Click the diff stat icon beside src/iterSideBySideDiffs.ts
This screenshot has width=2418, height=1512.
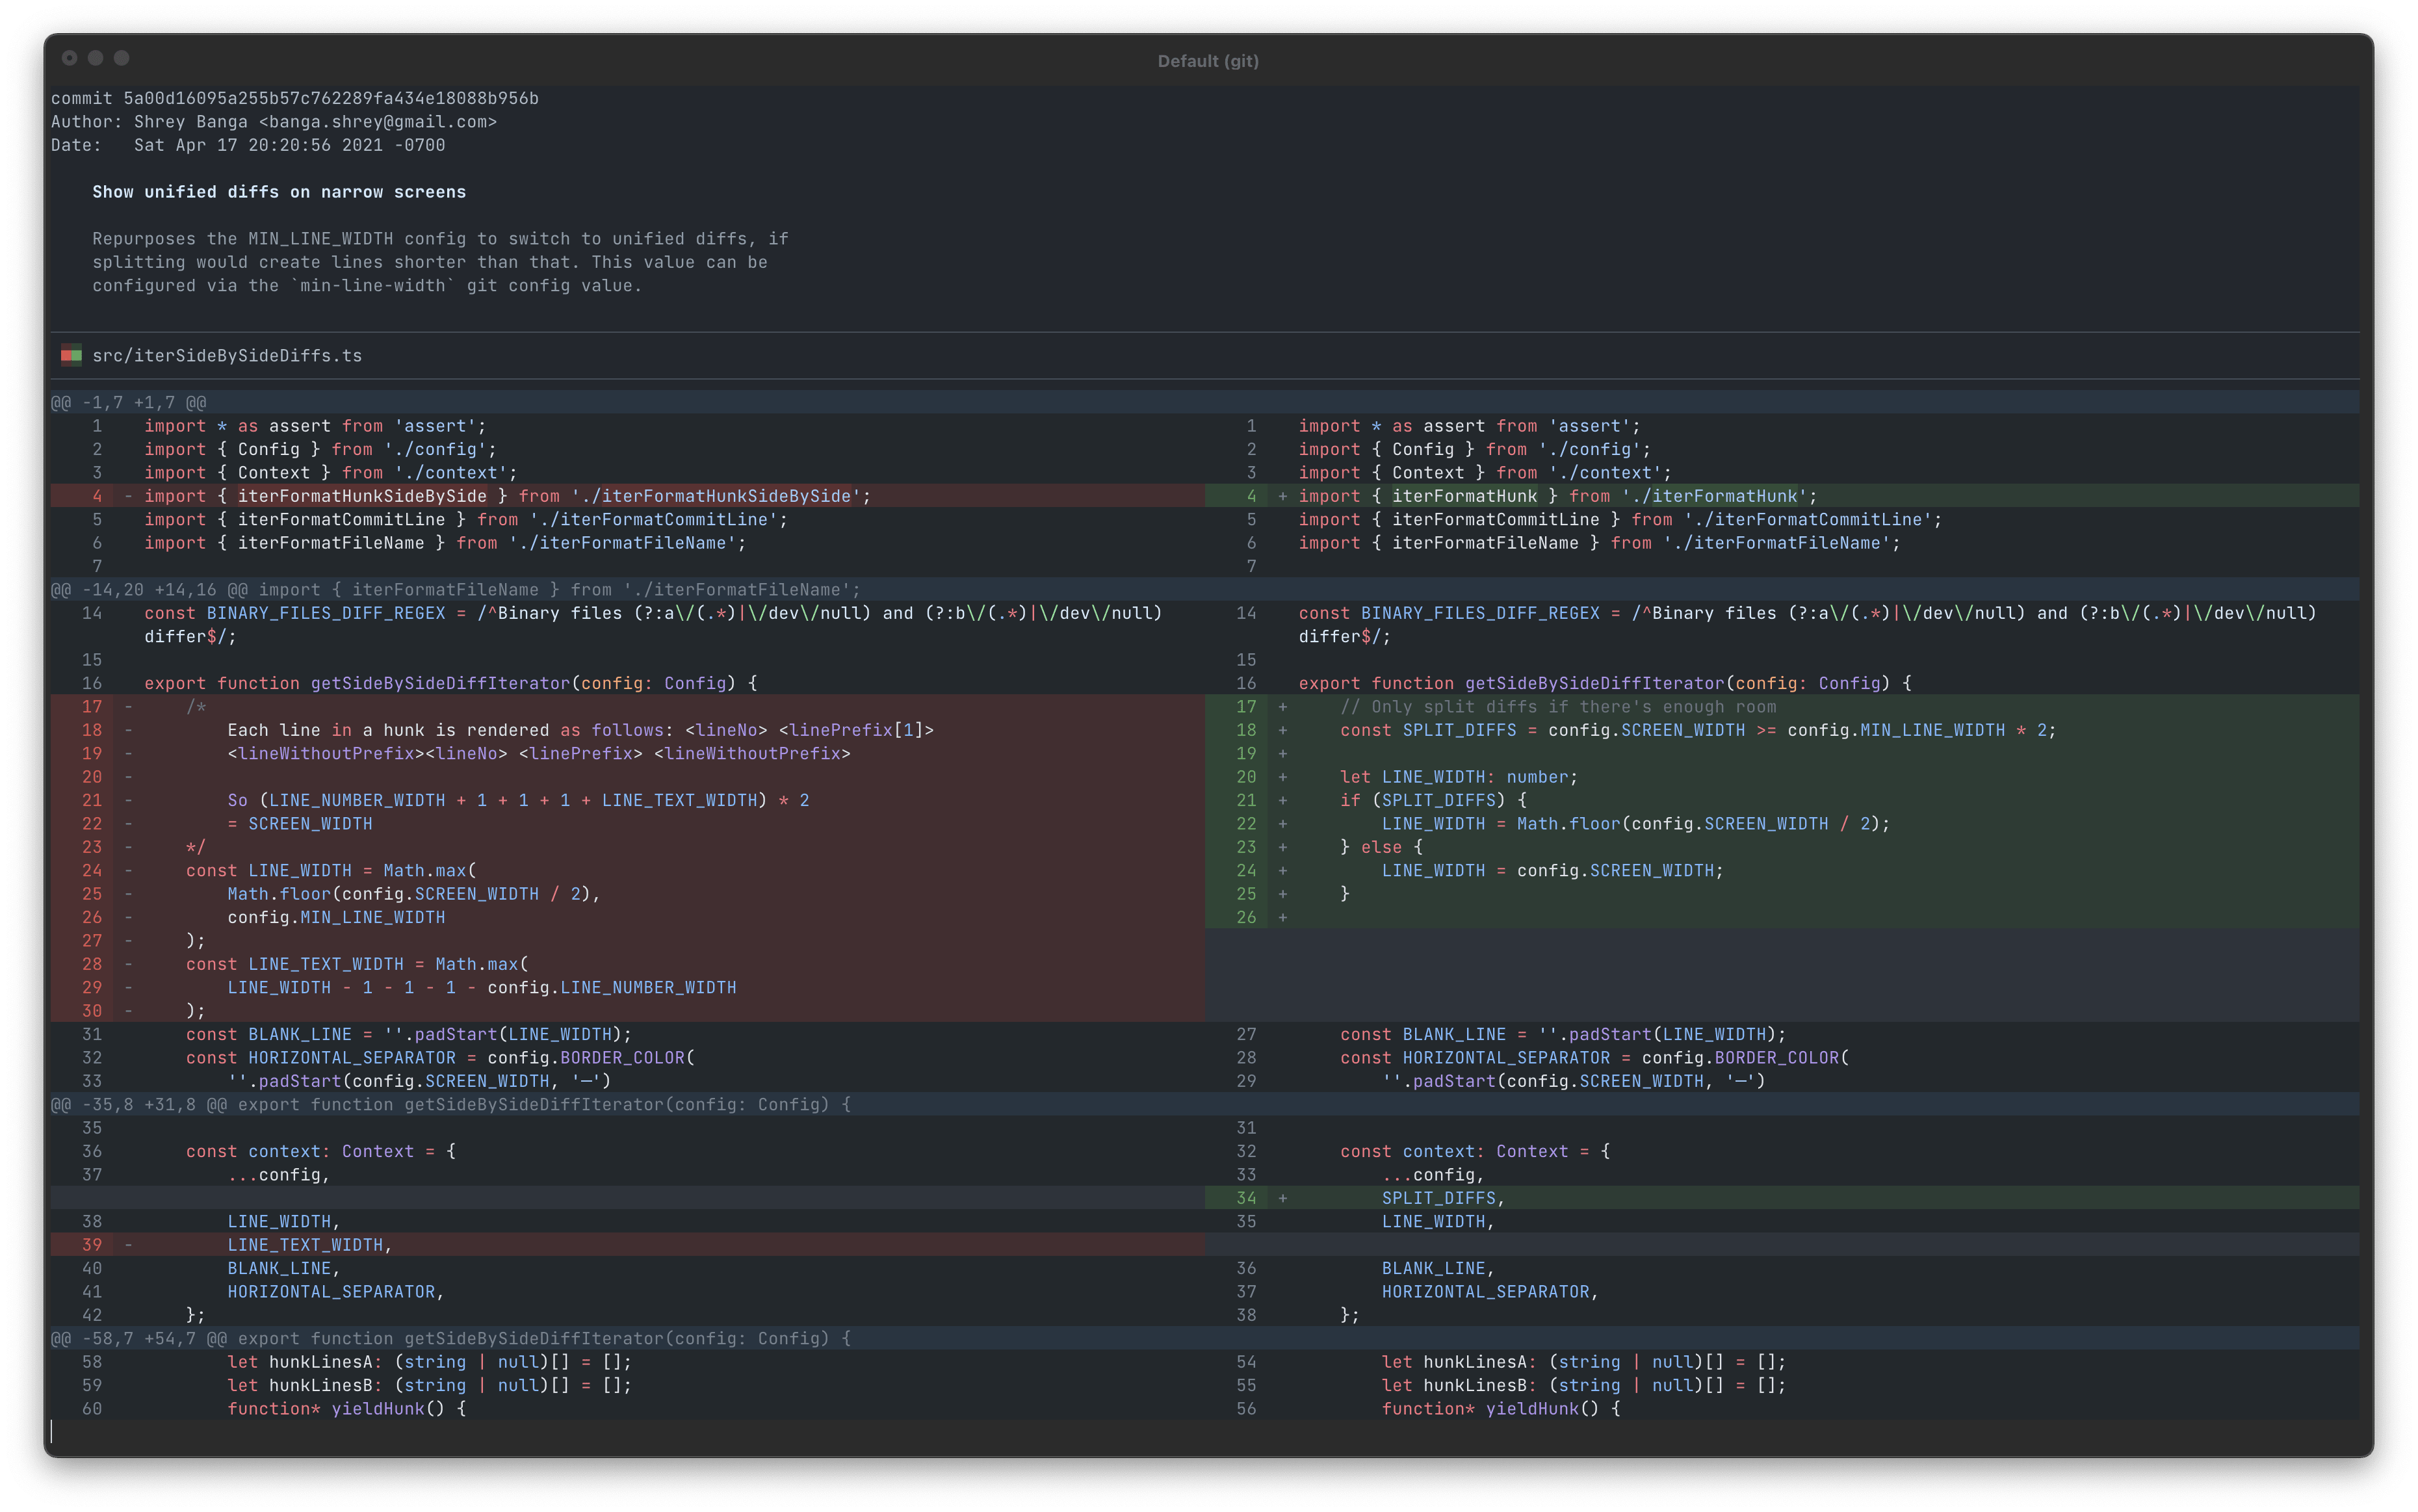click(x=71, y=355)
